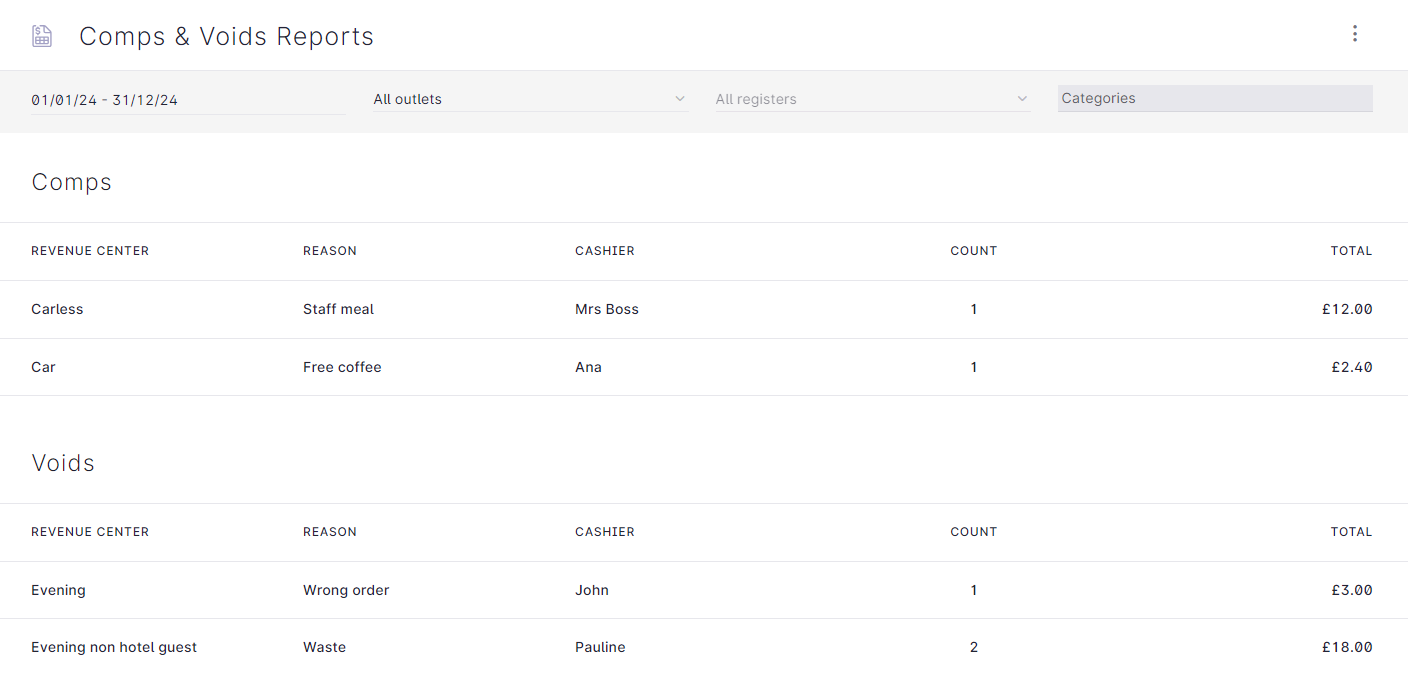Click the Categories filter field

pyautogui.click(x=1214, y=98)
